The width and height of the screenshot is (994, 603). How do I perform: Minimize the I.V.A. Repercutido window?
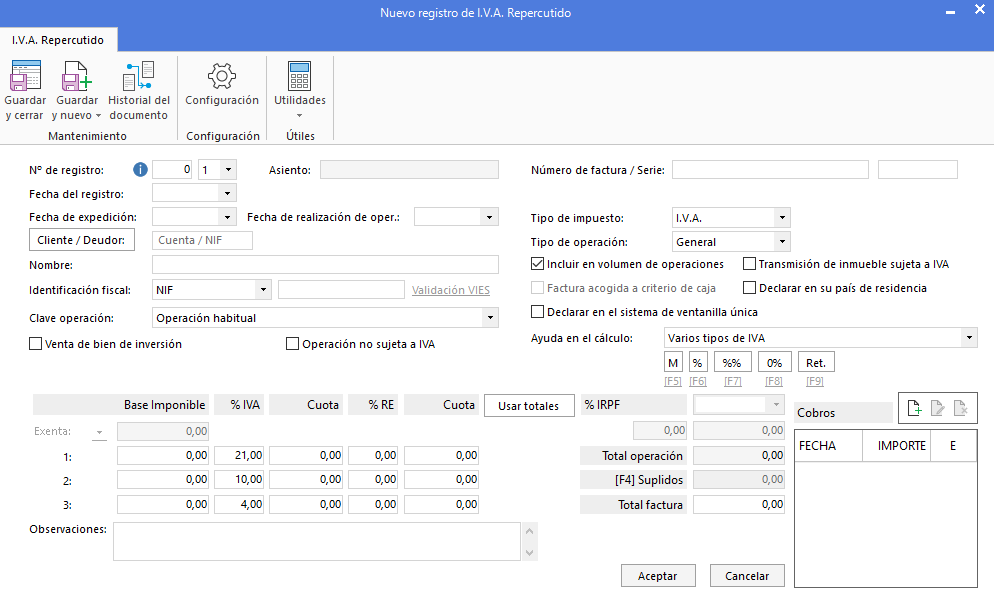coord(950,12)
